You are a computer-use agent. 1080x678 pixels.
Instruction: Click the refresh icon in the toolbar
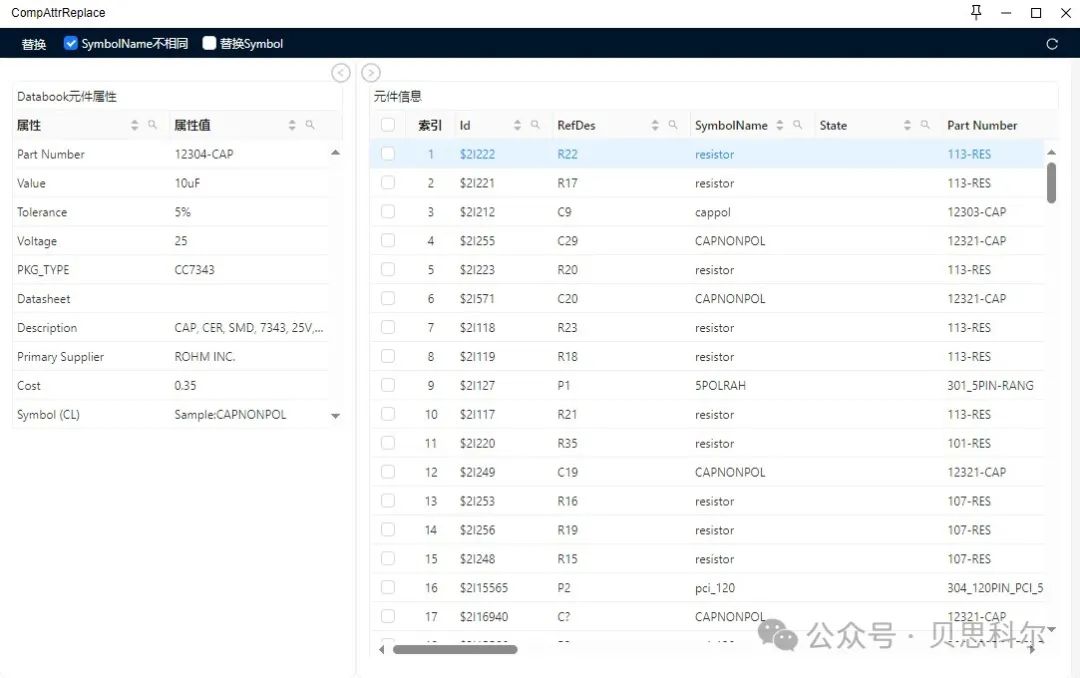click(1051, 44)
